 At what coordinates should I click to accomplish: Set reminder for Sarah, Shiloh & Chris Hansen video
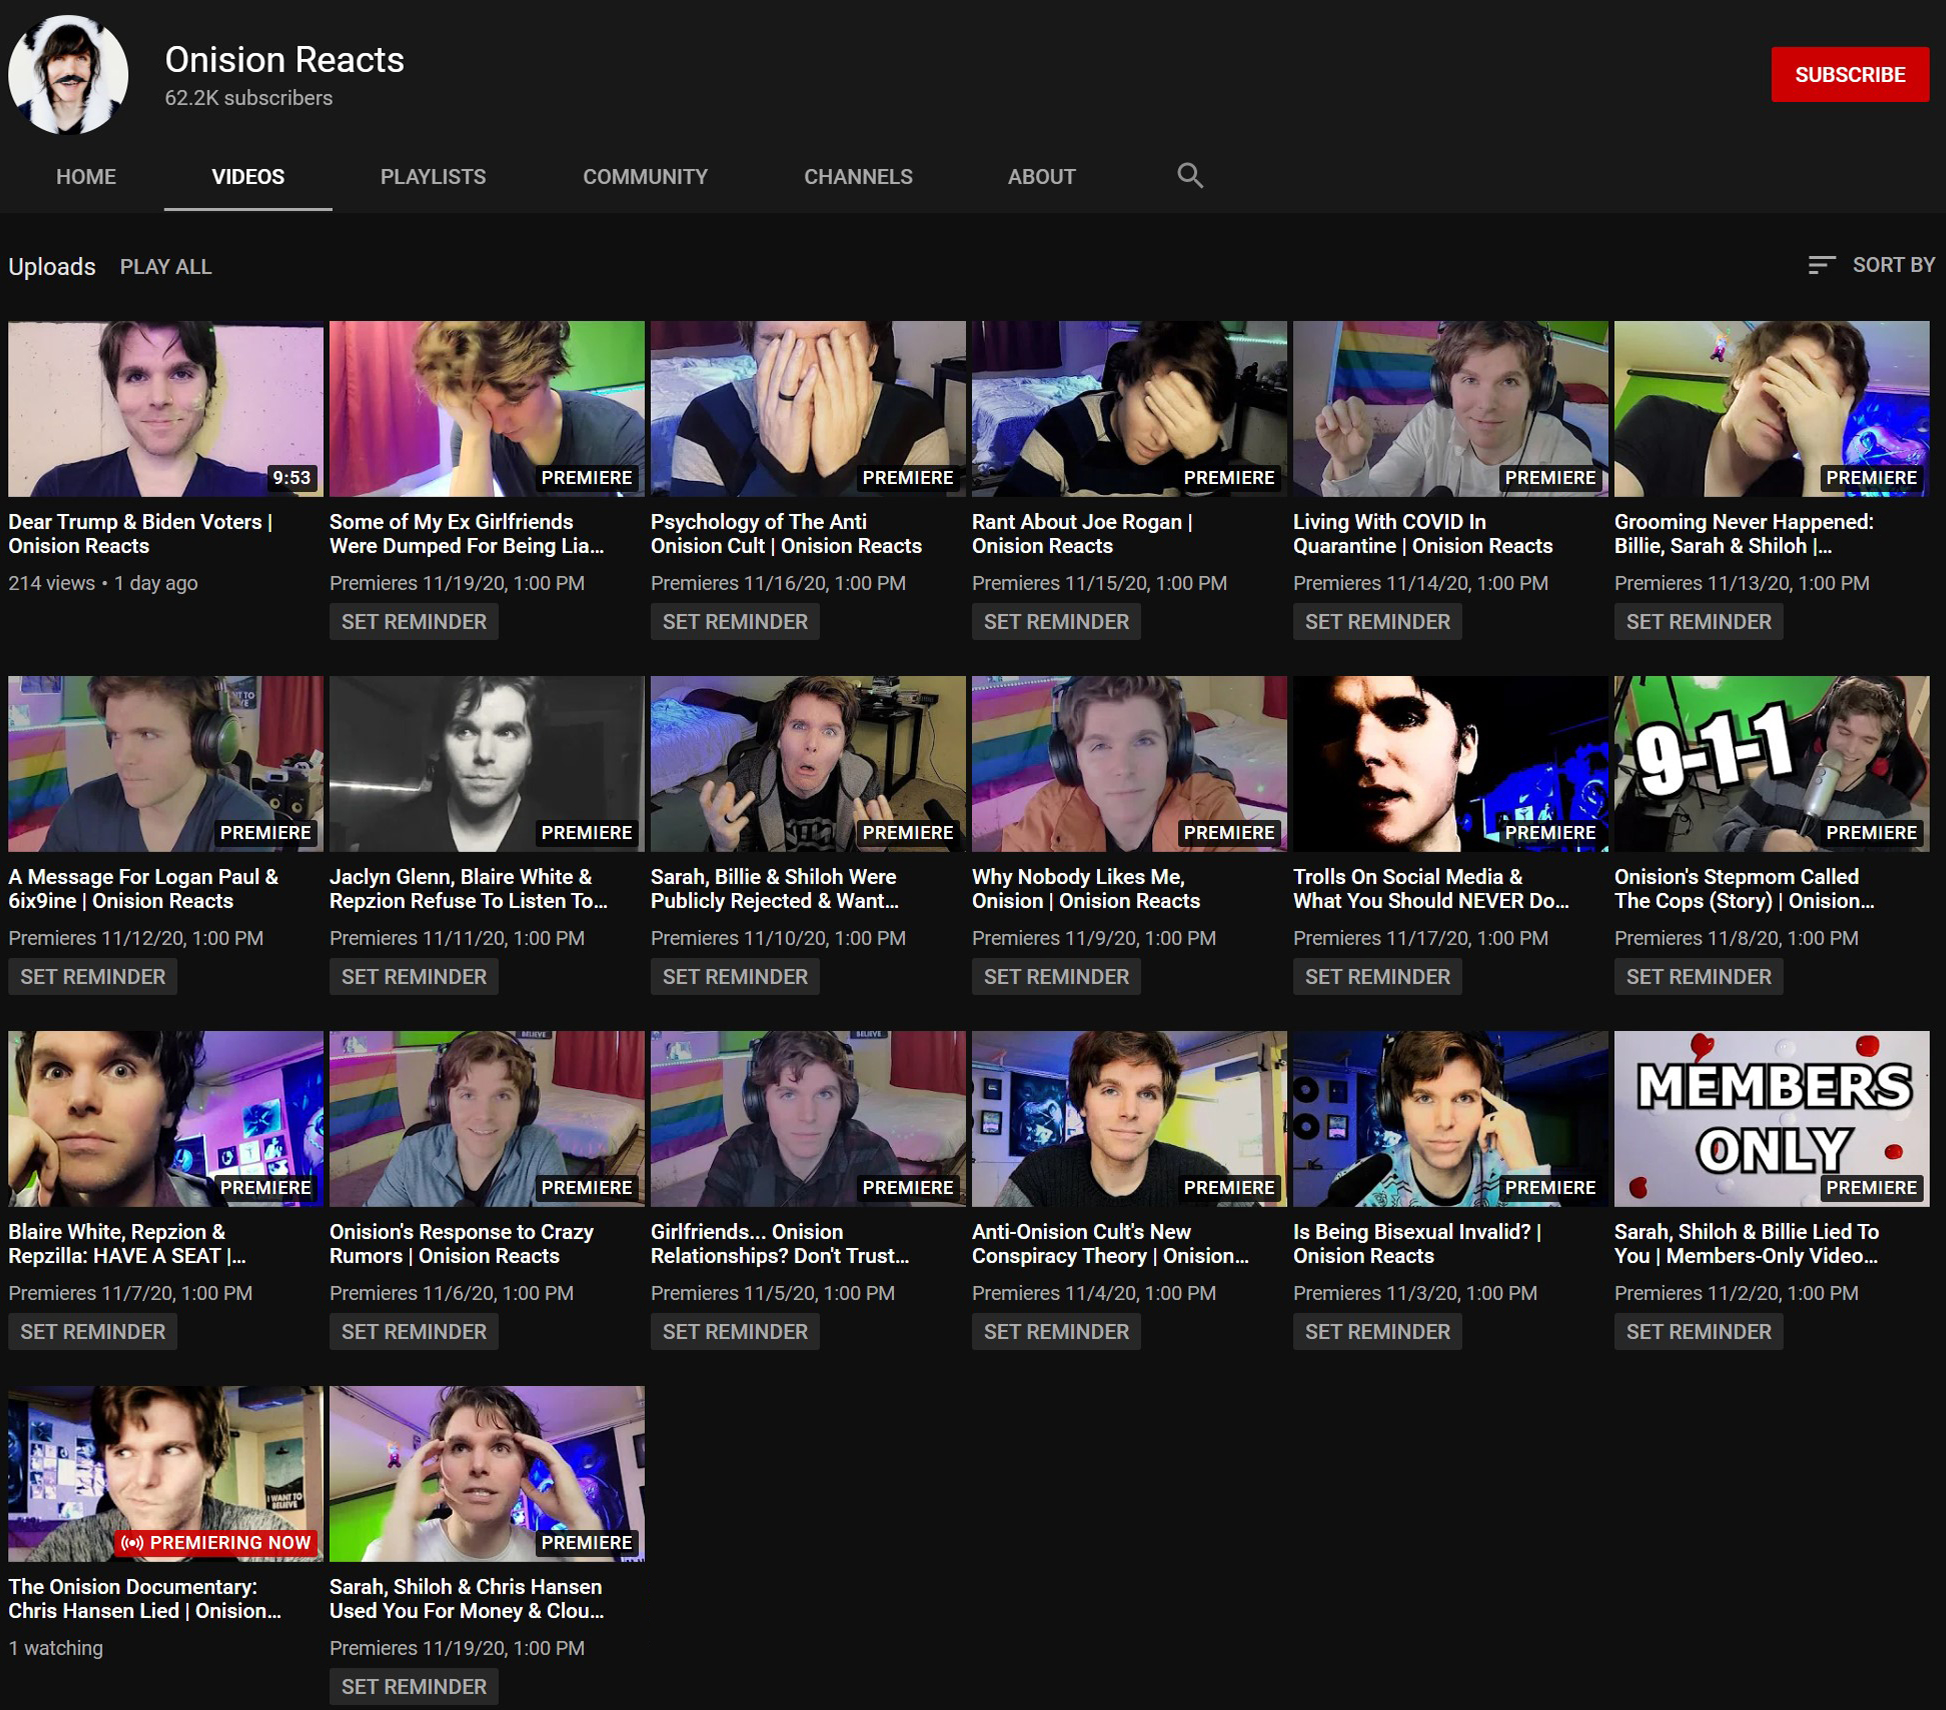point(414,1687)
